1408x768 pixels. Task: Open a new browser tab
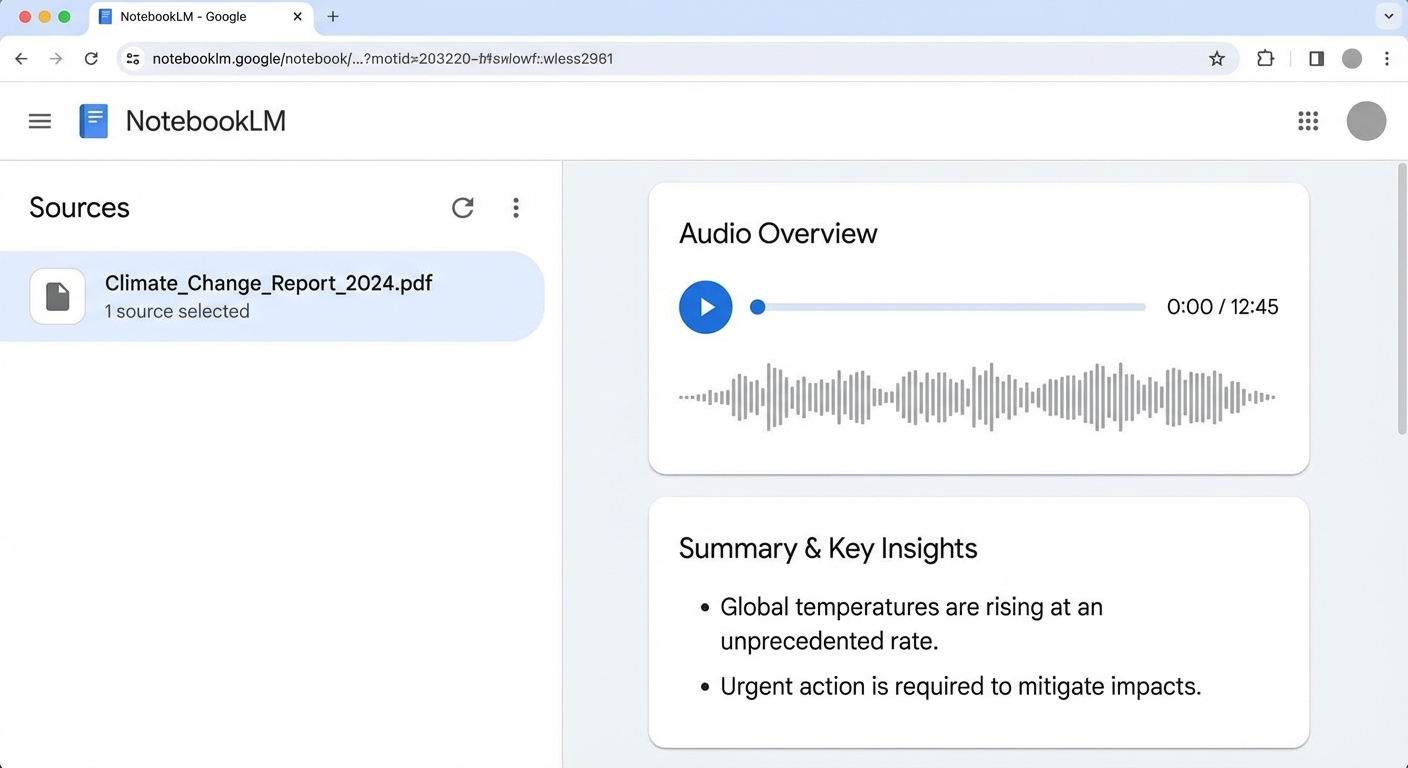333,16
